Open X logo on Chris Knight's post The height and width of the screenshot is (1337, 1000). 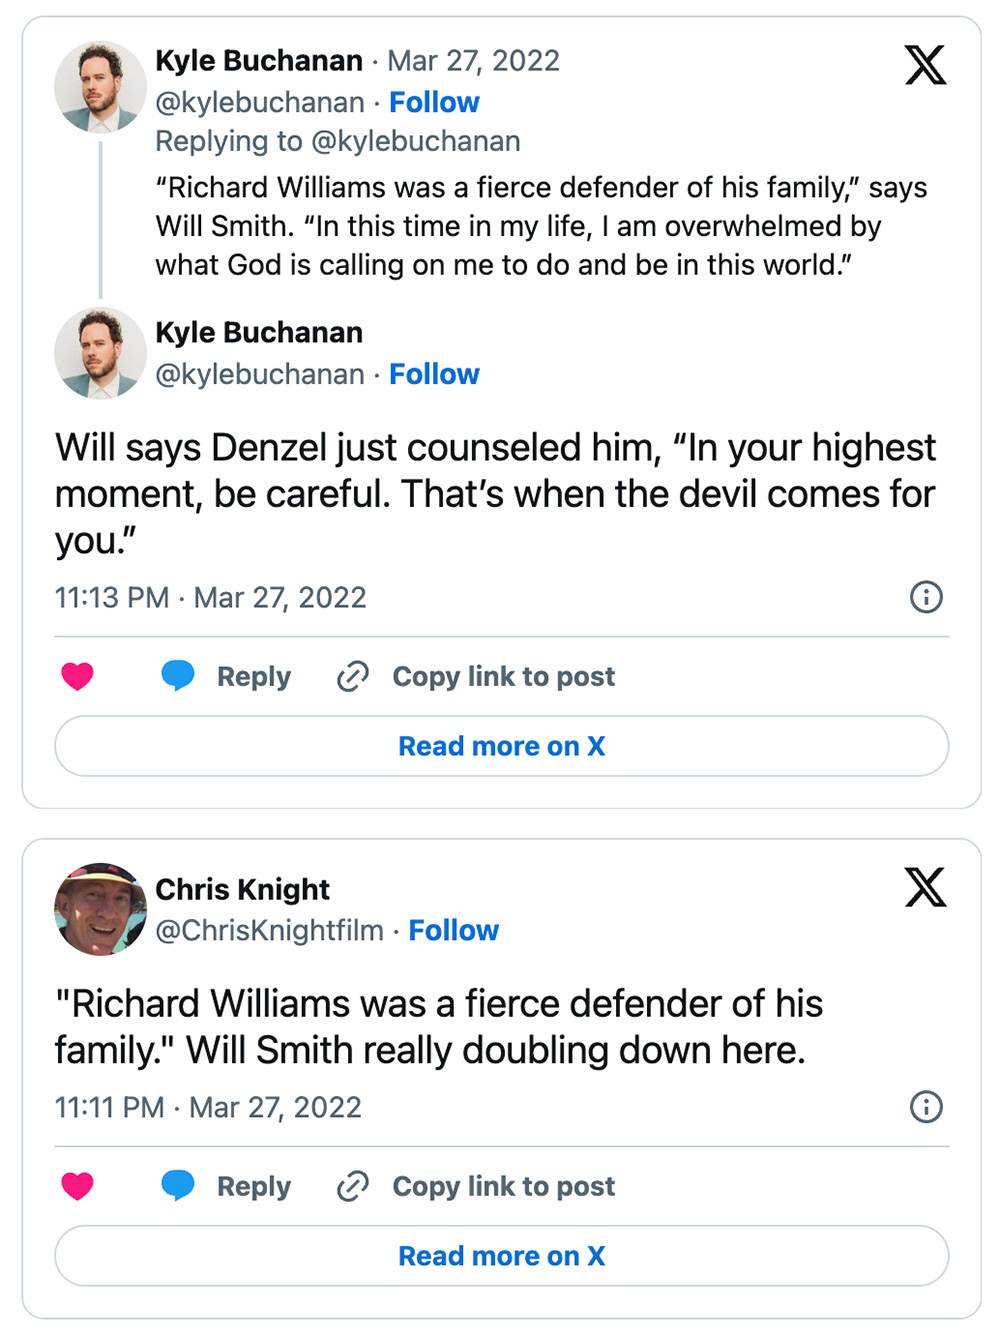pyautogui.click(x=925, y=887)
